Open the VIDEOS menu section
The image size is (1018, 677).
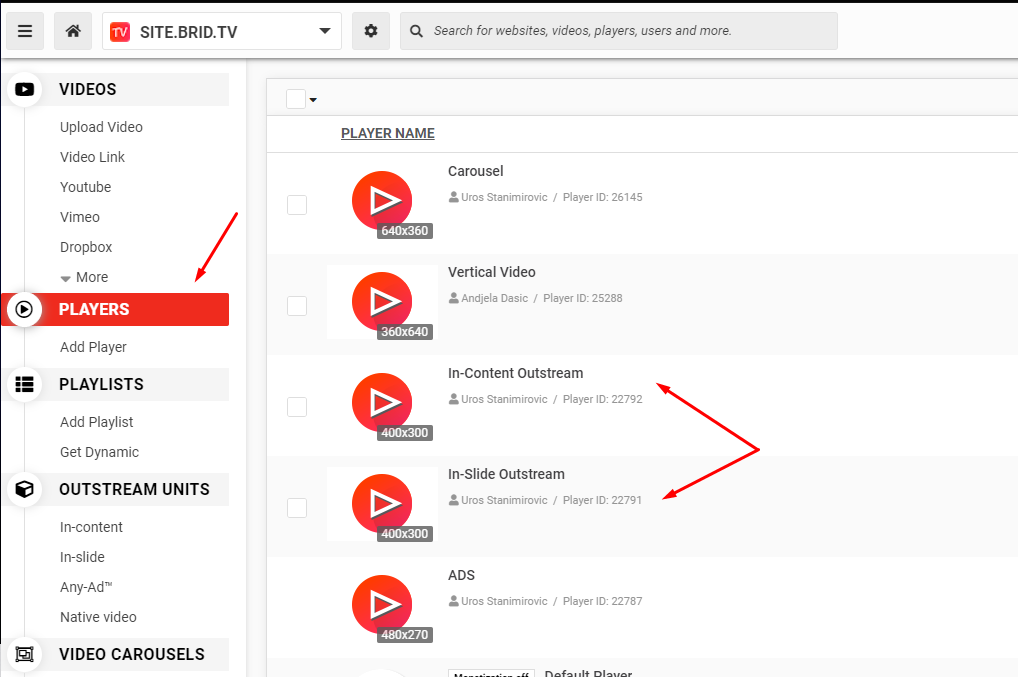88,90
